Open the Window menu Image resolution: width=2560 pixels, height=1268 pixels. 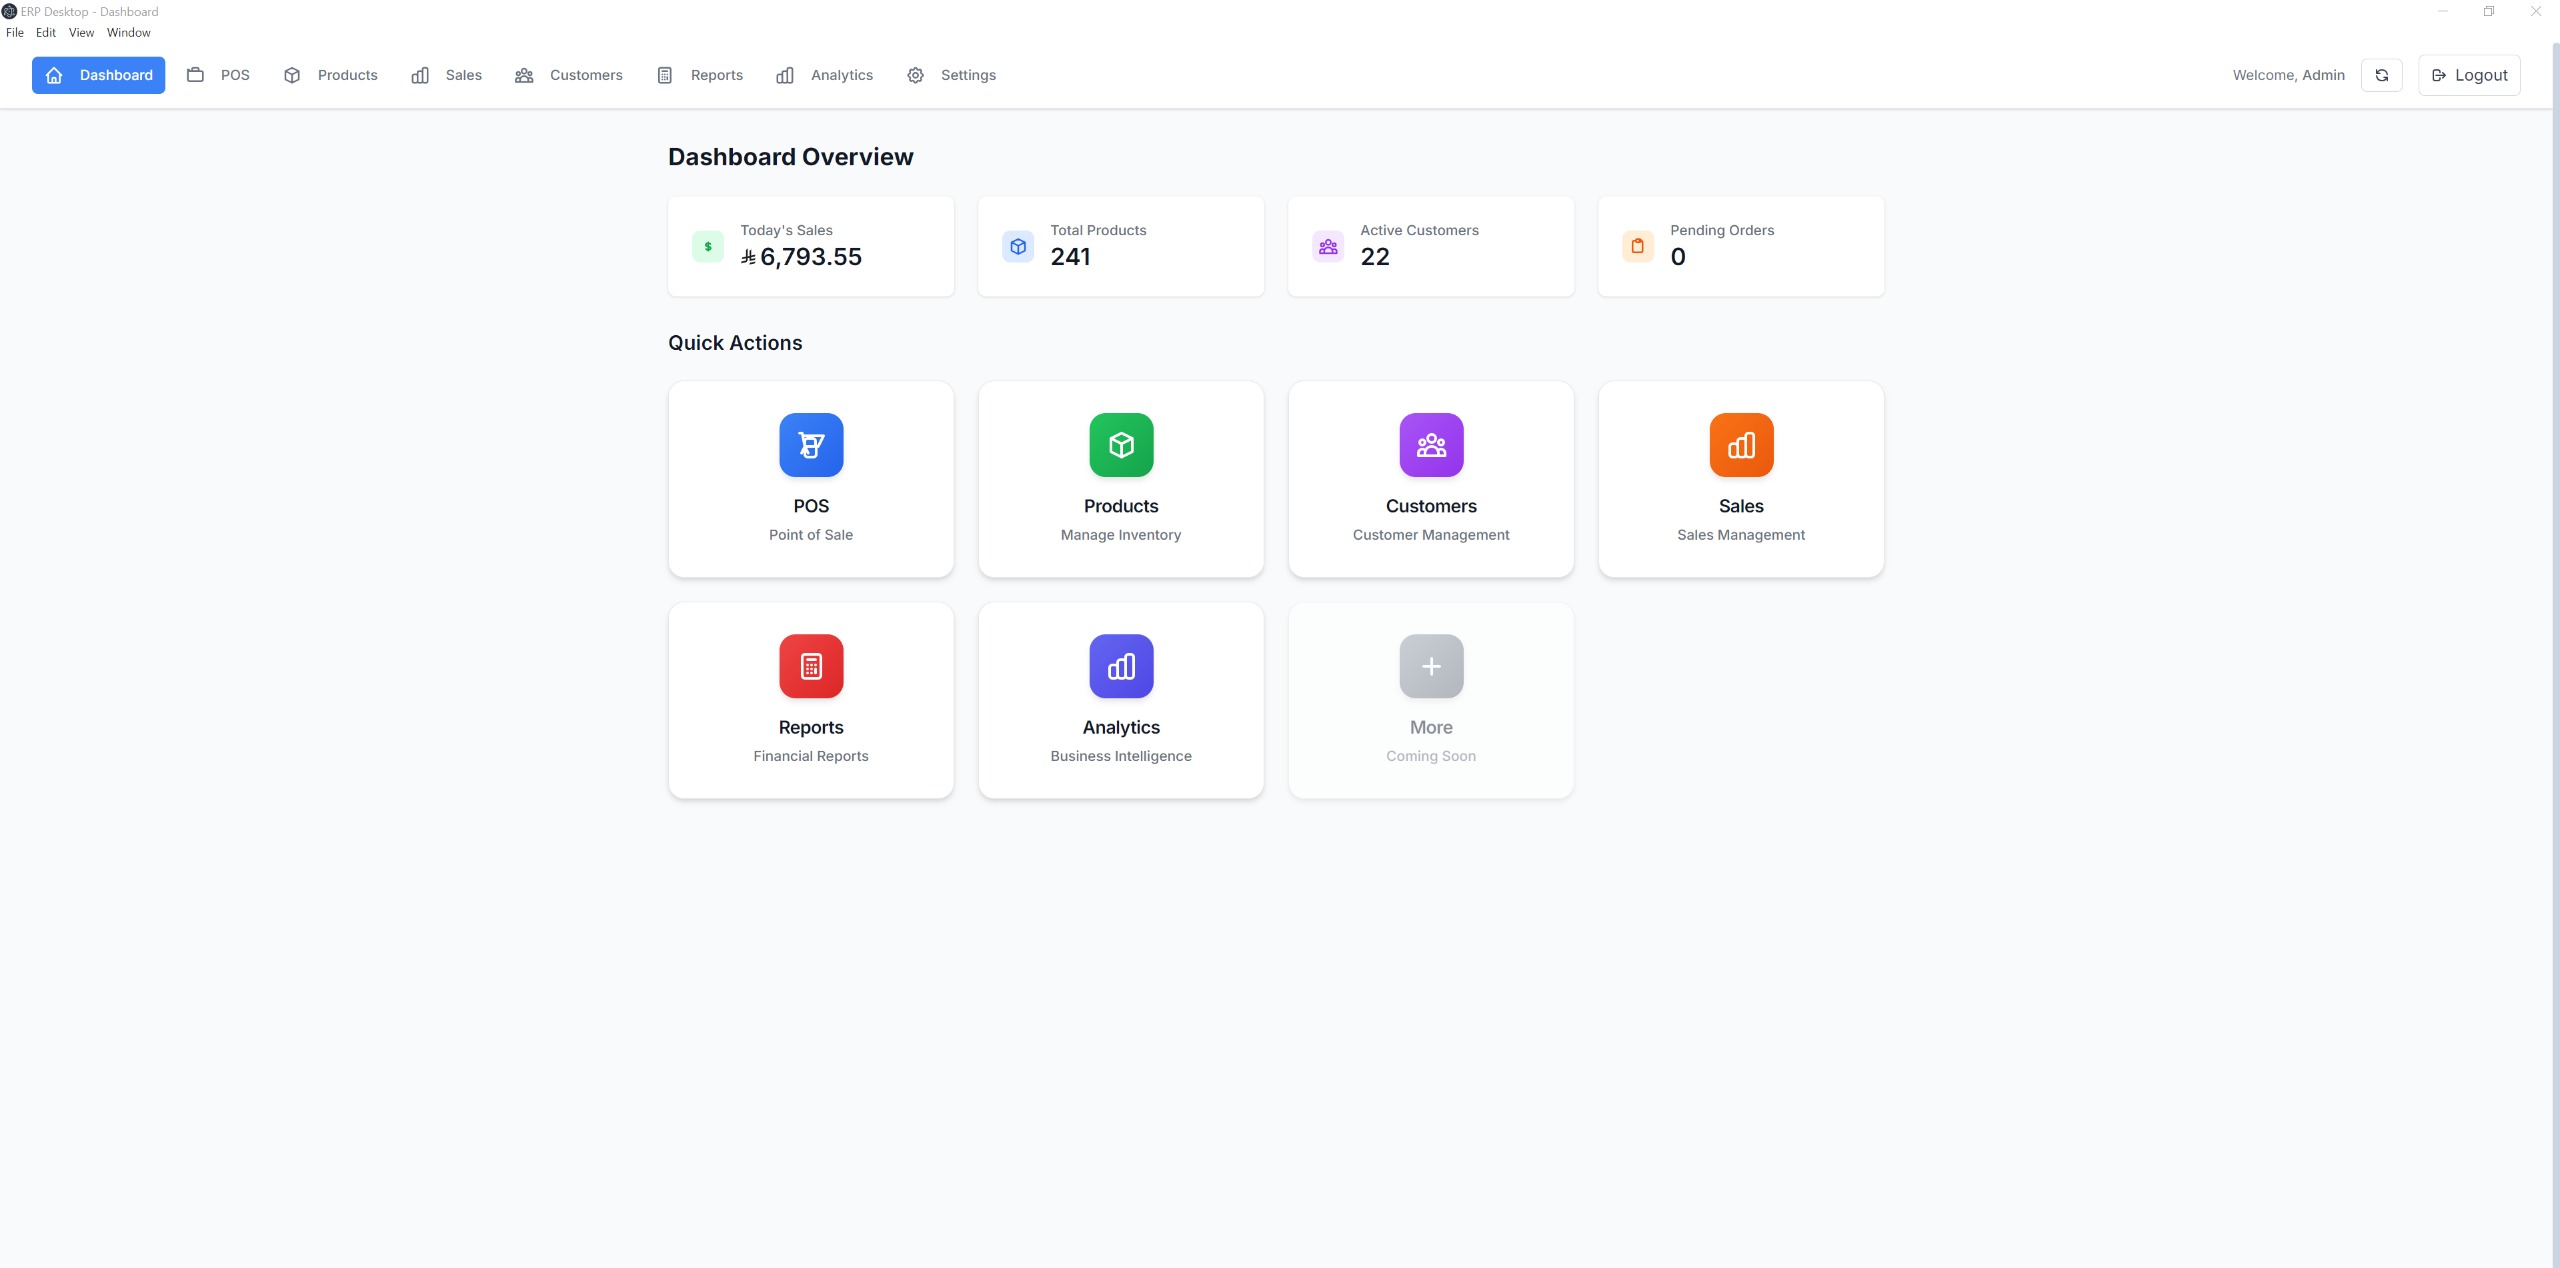[128, 33]
